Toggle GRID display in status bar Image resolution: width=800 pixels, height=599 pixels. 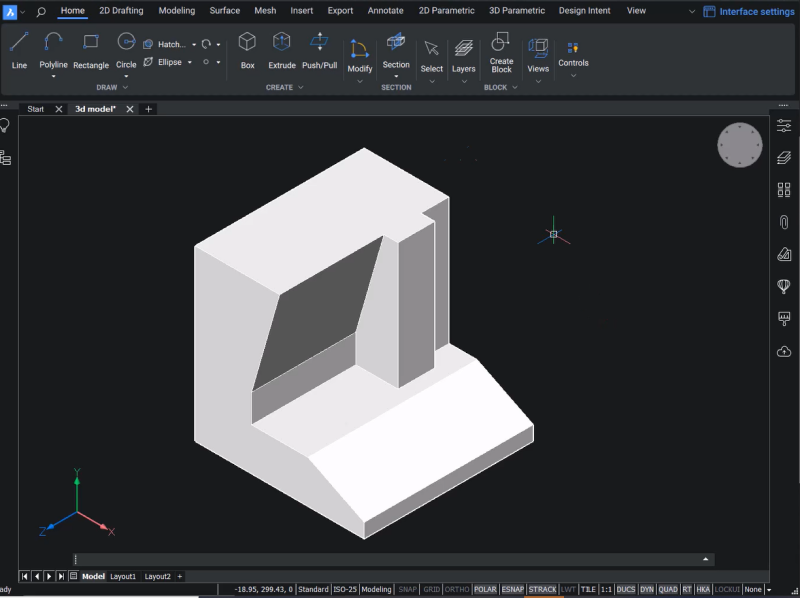pyautogui.click(x=430, y=589)
